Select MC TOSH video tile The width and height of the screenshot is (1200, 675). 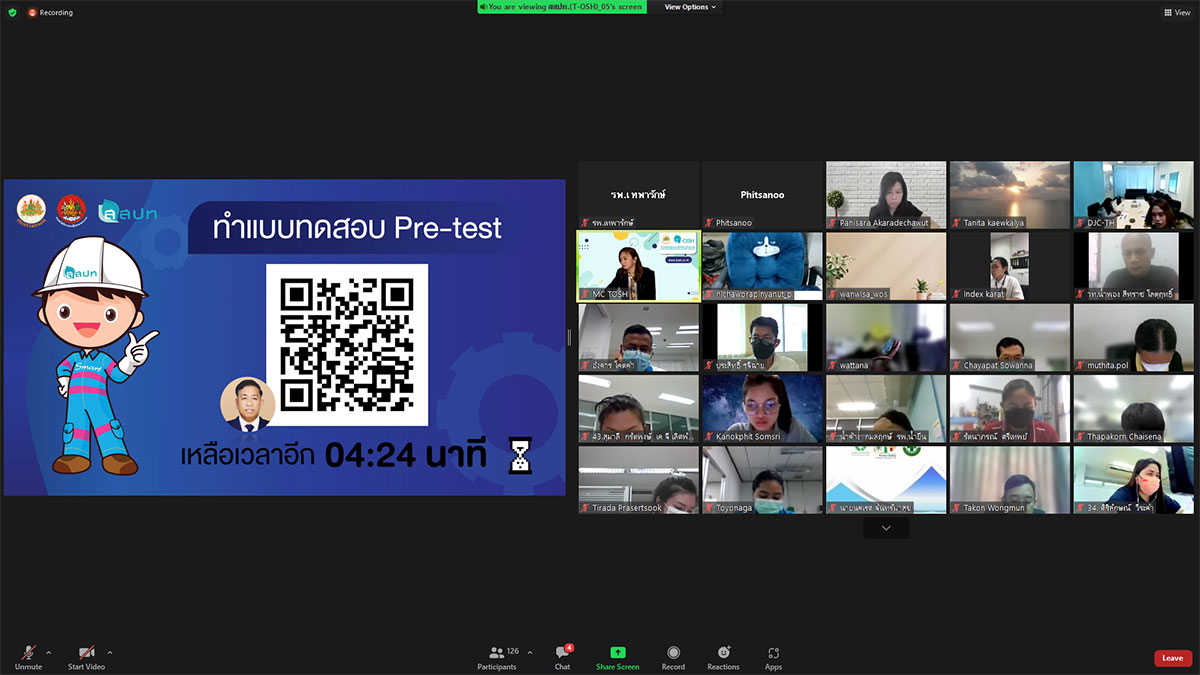[x=637, y=266]
